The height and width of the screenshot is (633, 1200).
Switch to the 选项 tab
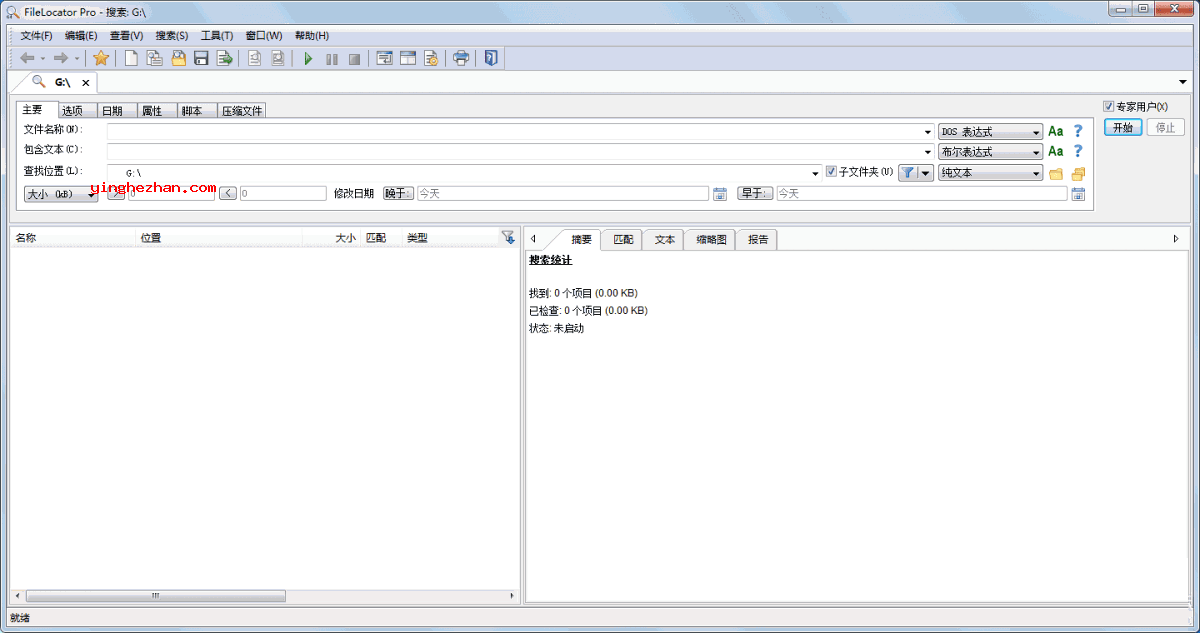pos(76,111)
